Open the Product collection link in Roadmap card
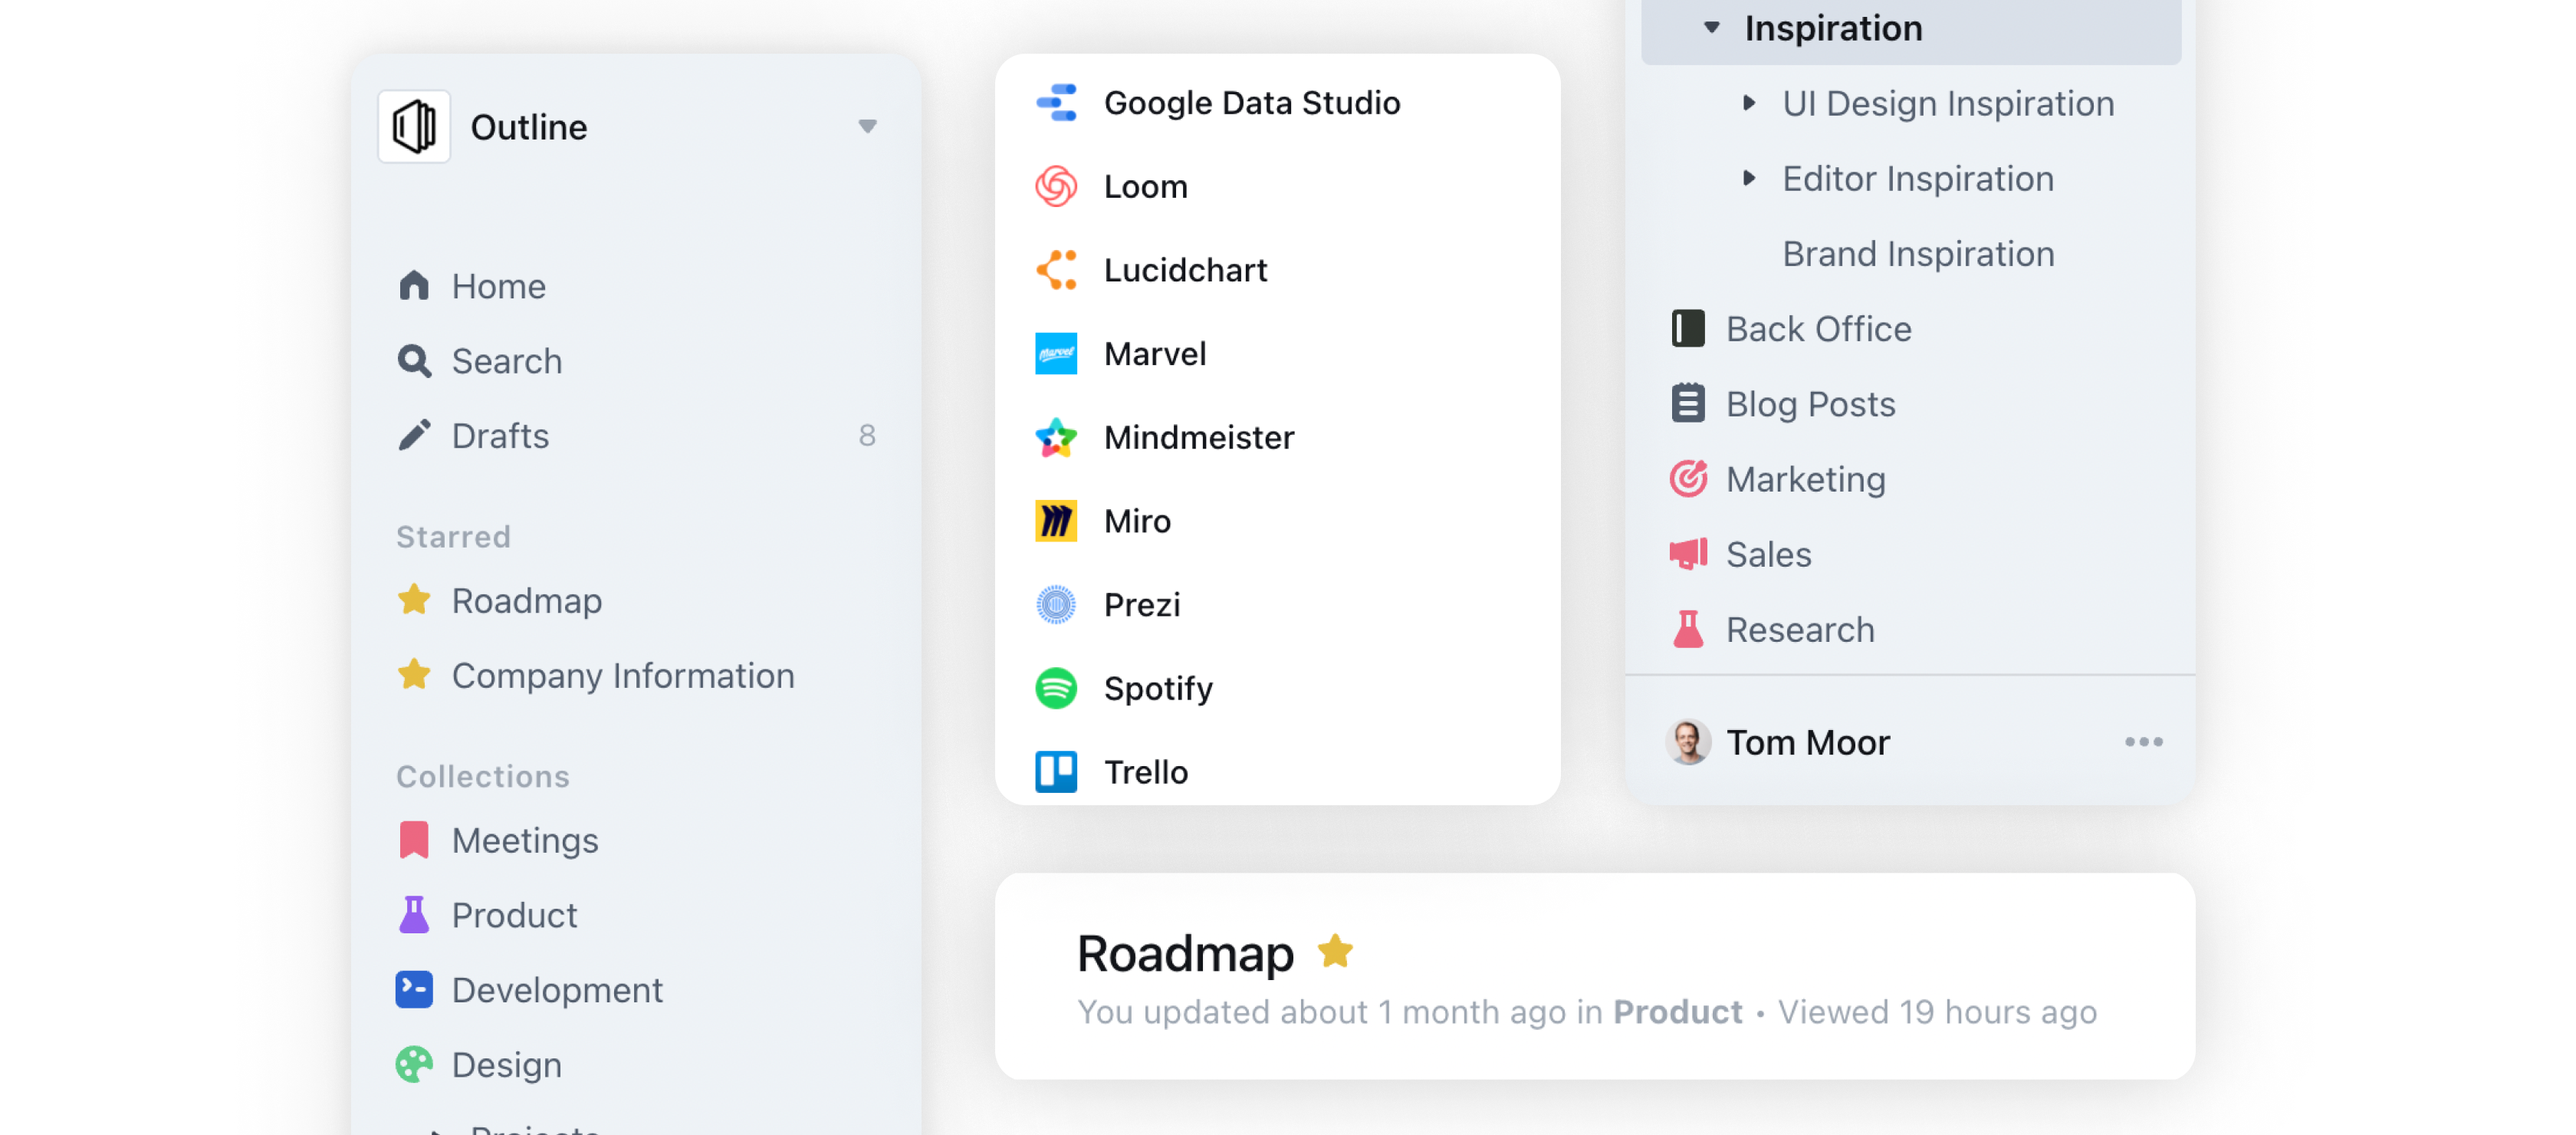Viewport: 2576px width, 1135px height. [x=1677, y=1012]
